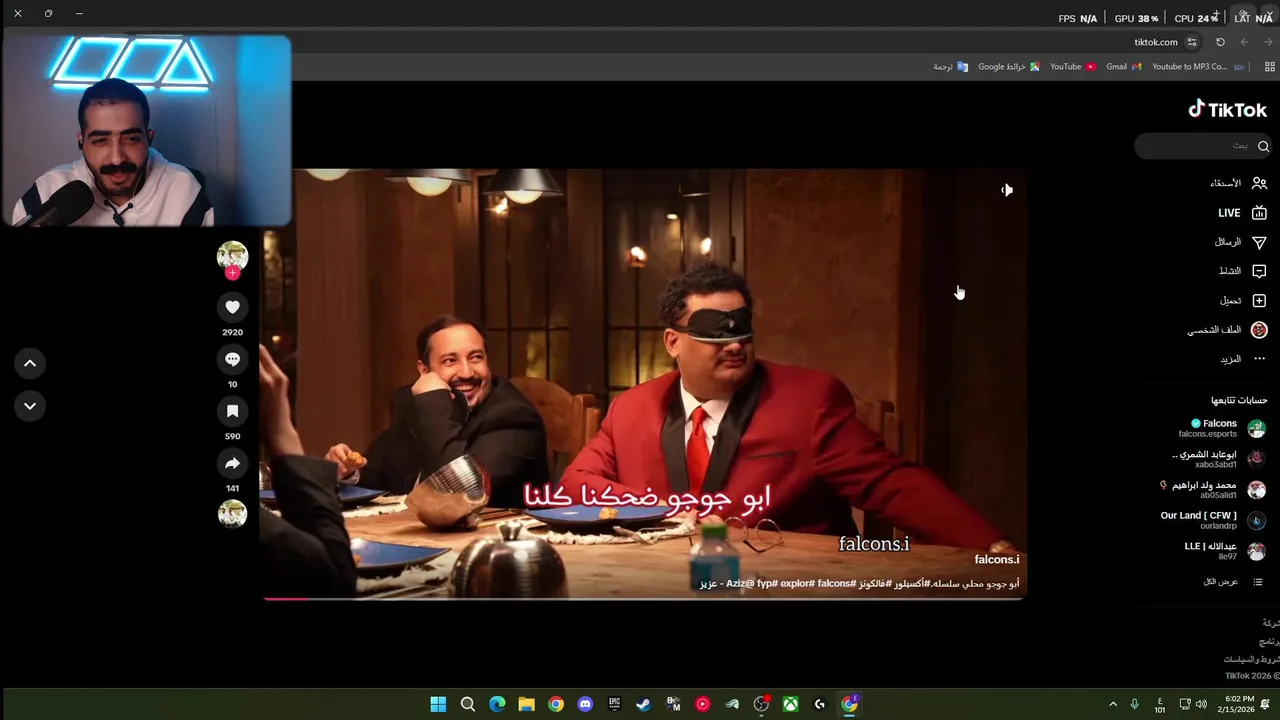Screen dimensions: 1280x720
Task: Open النشاط activity inbox
Action: tap(1242, 271)
